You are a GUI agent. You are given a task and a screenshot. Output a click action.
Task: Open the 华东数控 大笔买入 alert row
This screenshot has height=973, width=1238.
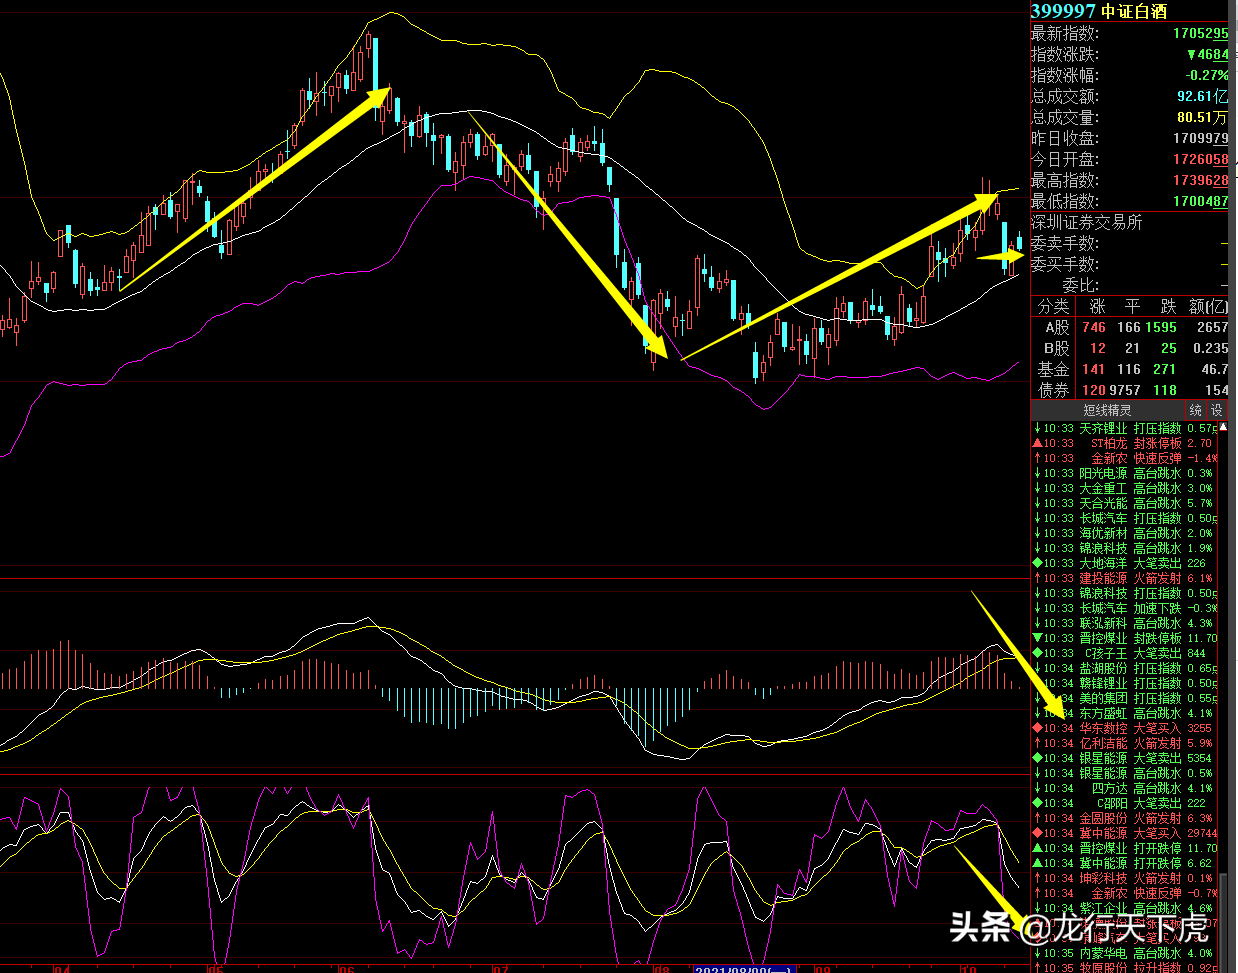[x=1125, y=728]
